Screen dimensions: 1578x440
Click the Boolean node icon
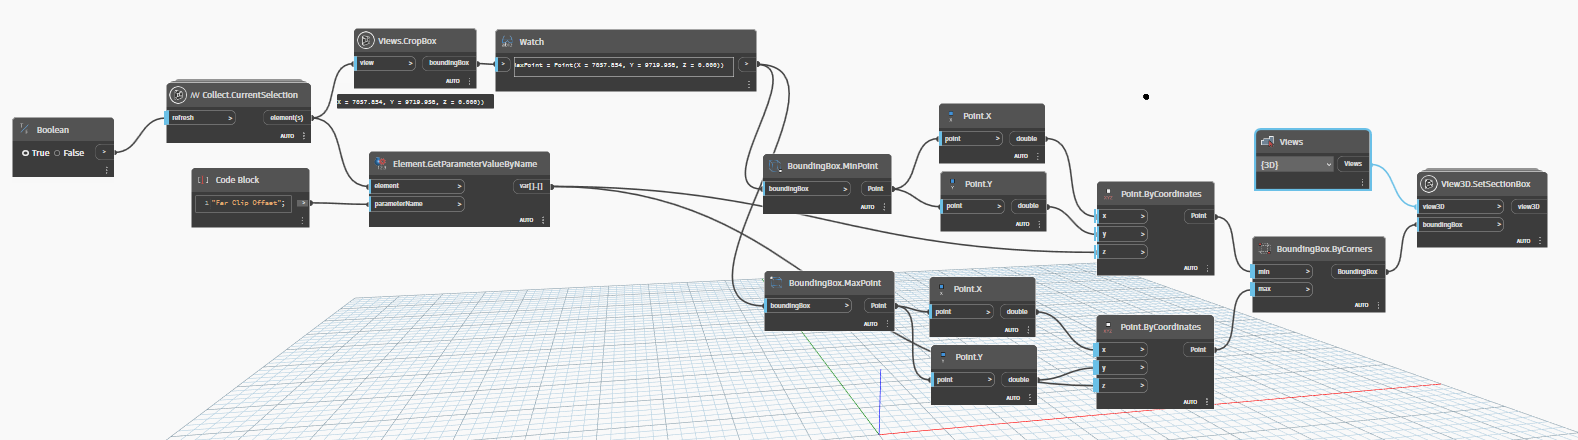pyautogui.click(x=25, y=129)
